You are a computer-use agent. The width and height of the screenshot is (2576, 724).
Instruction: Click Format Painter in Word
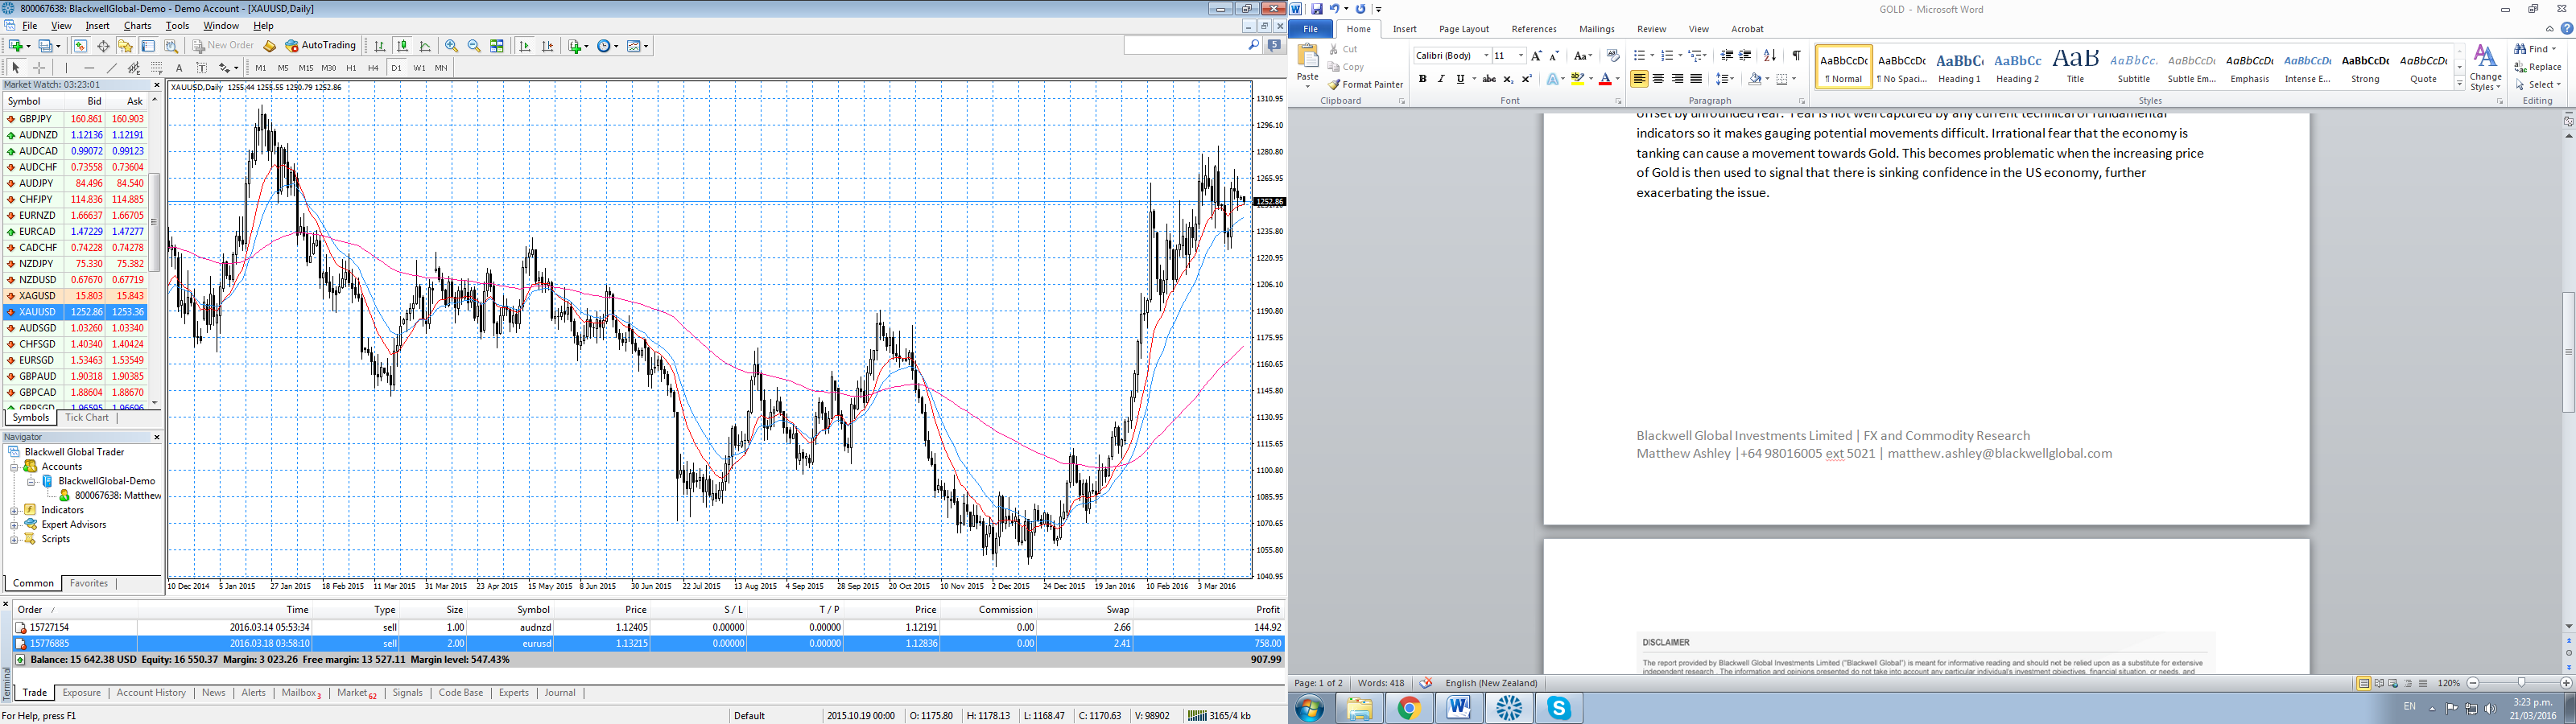[x=1366, y=85]
